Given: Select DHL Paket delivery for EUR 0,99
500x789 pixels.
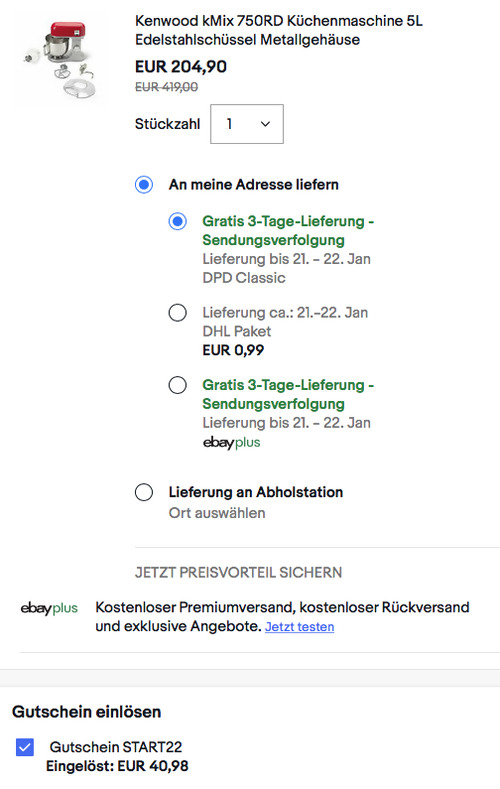Looking at the screenshot, I should point(178,312).
